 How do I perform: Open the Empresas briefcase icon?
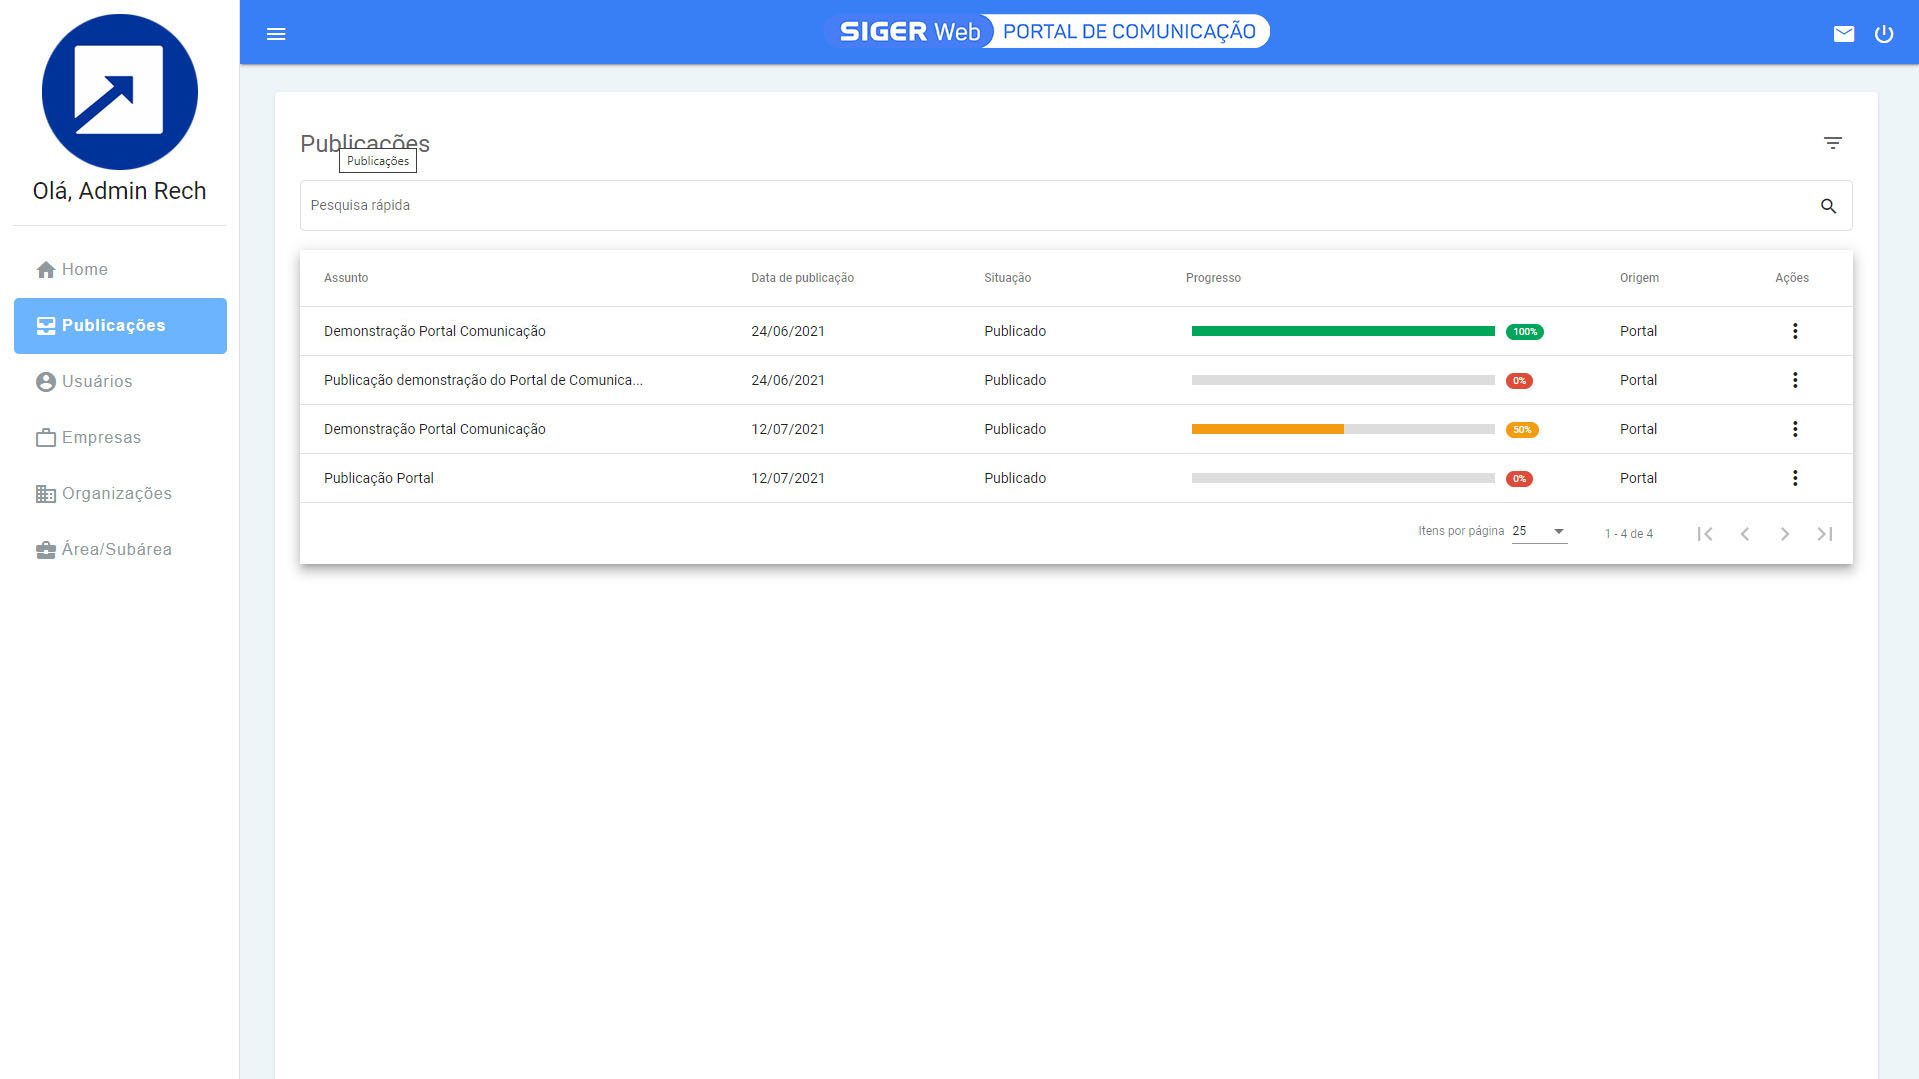(44, 437)
